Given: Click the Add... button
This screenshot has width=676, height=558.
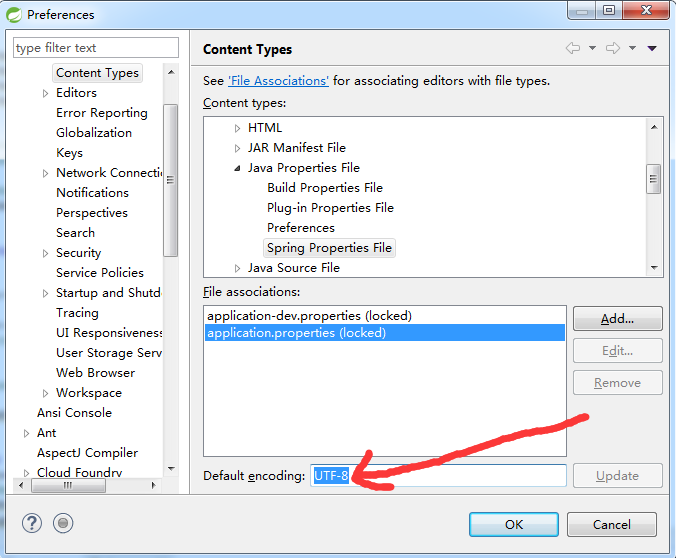Looking at the screenshot, I should tap(617, 319).
